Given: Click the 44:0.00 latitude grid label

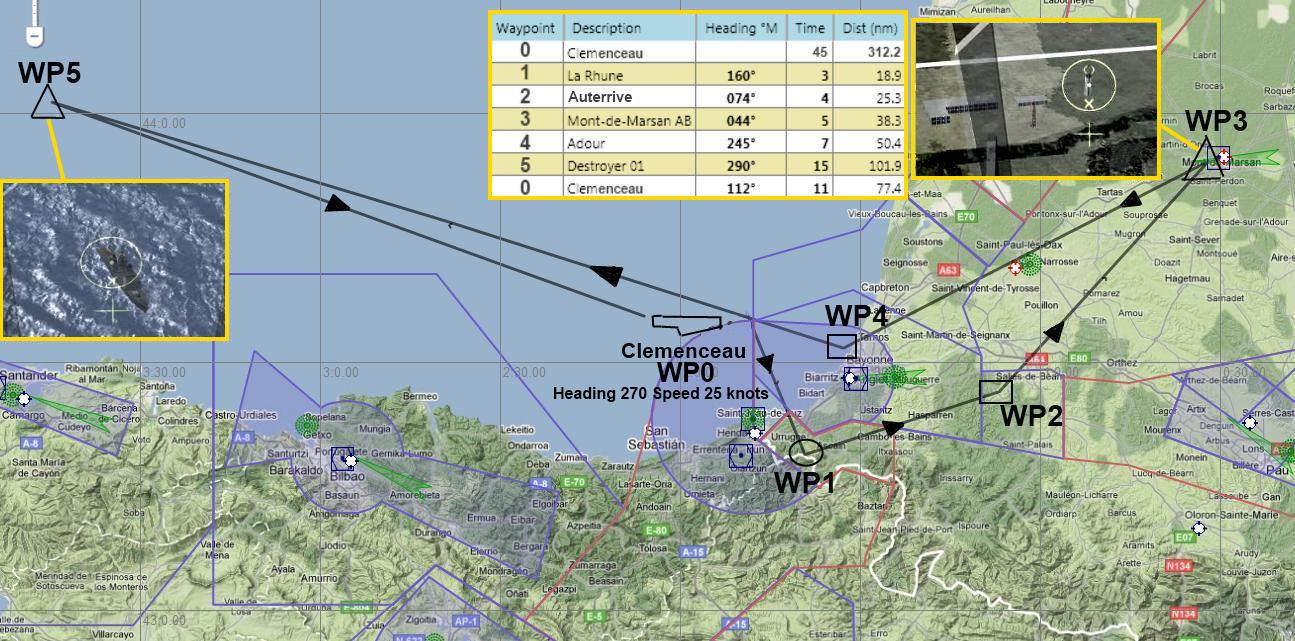Looking at the screenshot, I should [164, 124].
